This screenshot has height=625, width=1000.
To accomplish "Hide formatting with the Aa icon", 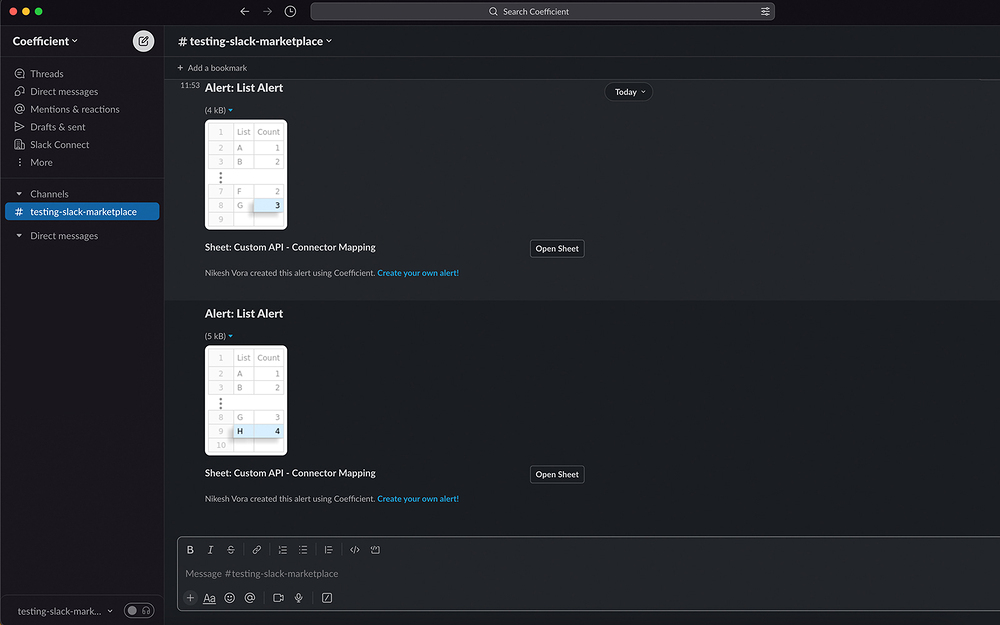I will tap(209, 598).
